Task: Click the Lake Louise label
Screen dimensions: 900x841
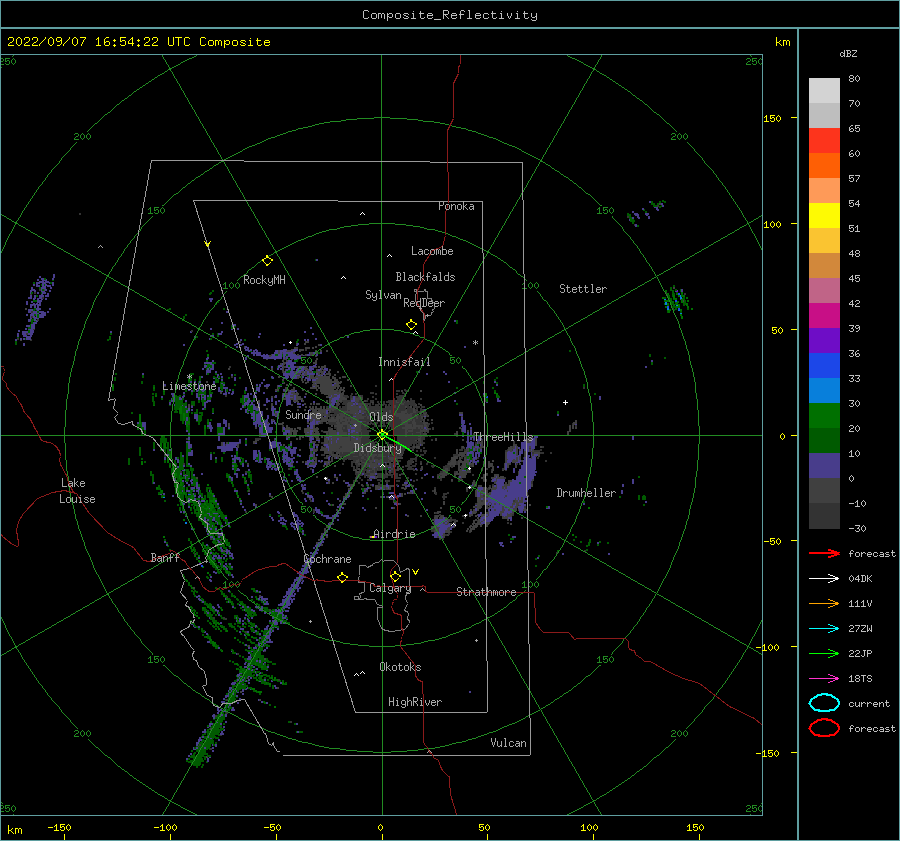Action: (77, 491)
